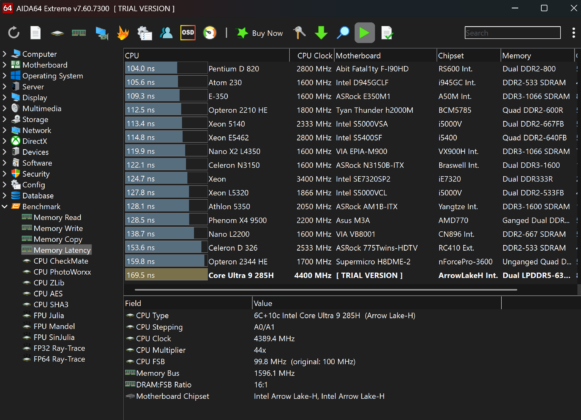The image size is (581, 420).
Task: Launch the disk benchmark toolbar icon
Action: coord(57,33)
